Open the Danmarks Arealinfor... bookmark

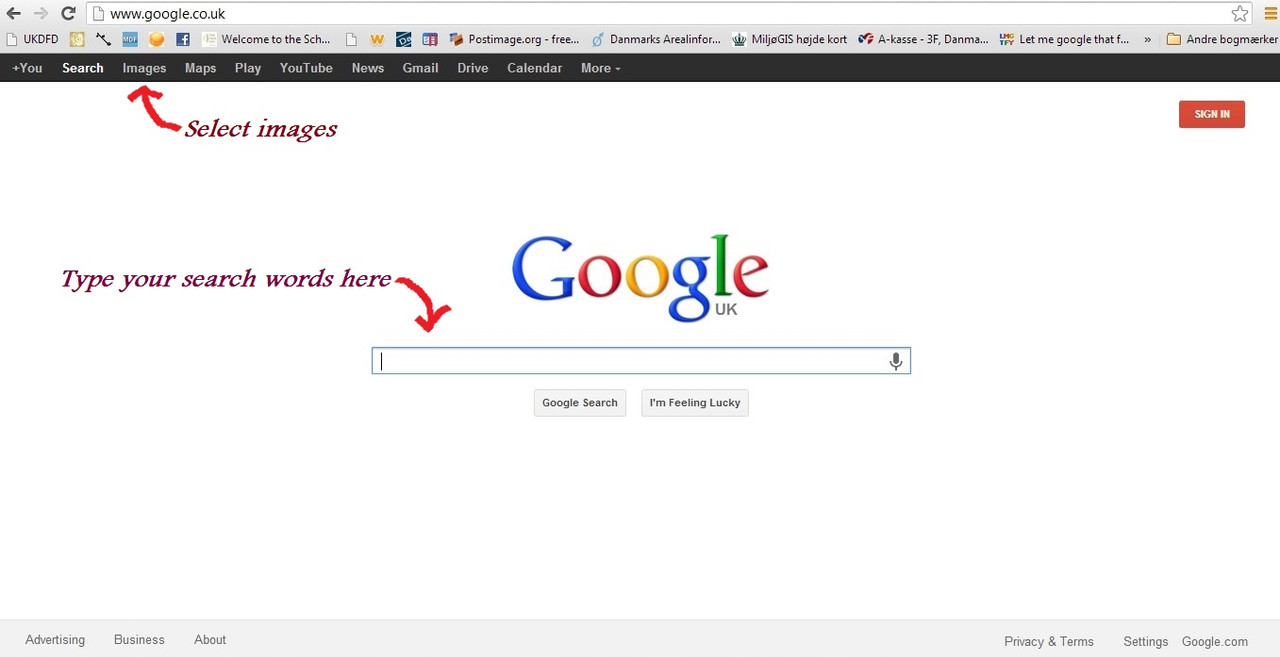coord(656,40)
